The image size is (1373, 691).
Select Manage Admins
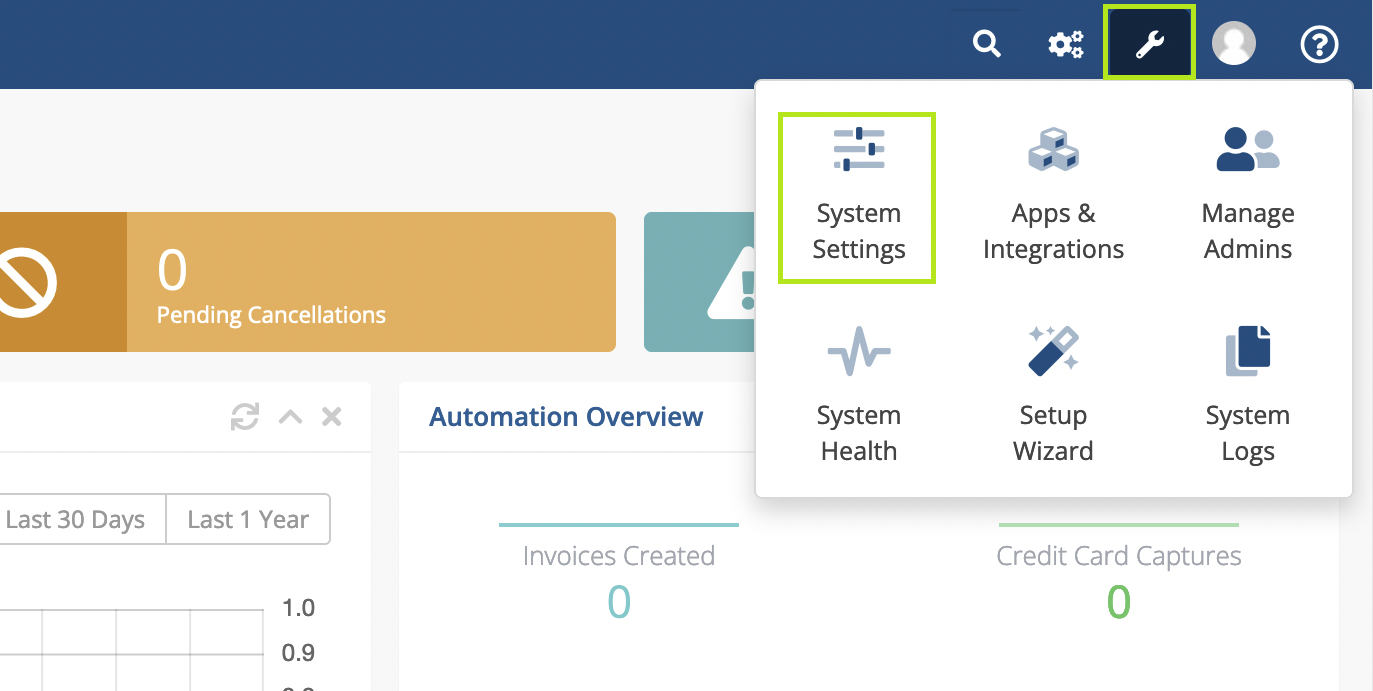coord(1247,197)
